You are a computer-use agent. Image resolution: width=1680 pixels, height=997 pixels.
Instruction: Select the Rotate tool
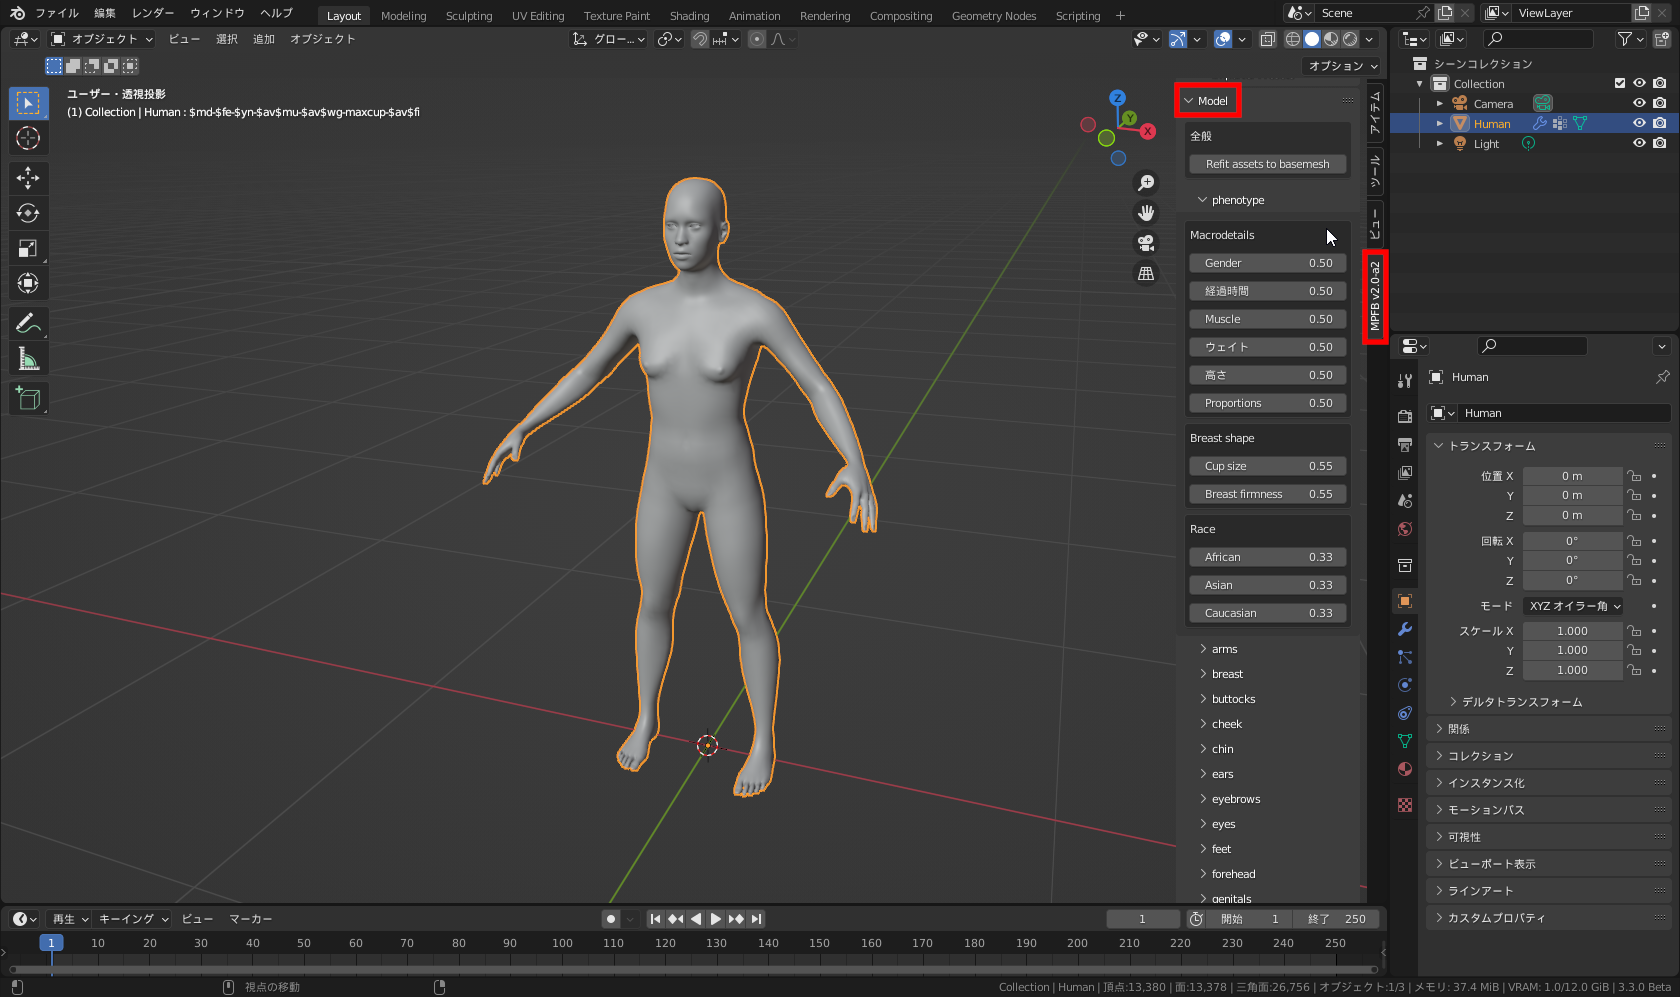point(28,213)
